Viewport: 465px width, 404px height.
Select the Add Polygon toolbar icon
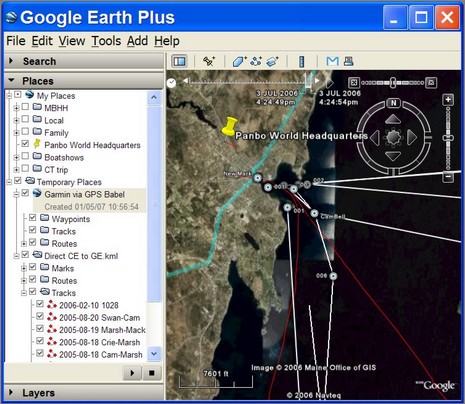tap(239, 61)
